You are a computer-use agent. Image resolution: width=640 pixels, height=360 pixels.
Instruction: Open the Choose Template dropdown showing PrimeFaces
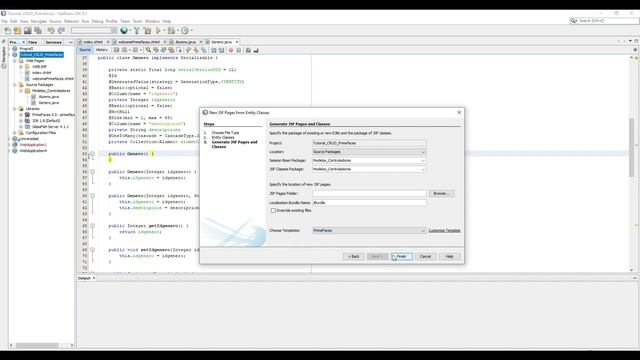(423, 231)
